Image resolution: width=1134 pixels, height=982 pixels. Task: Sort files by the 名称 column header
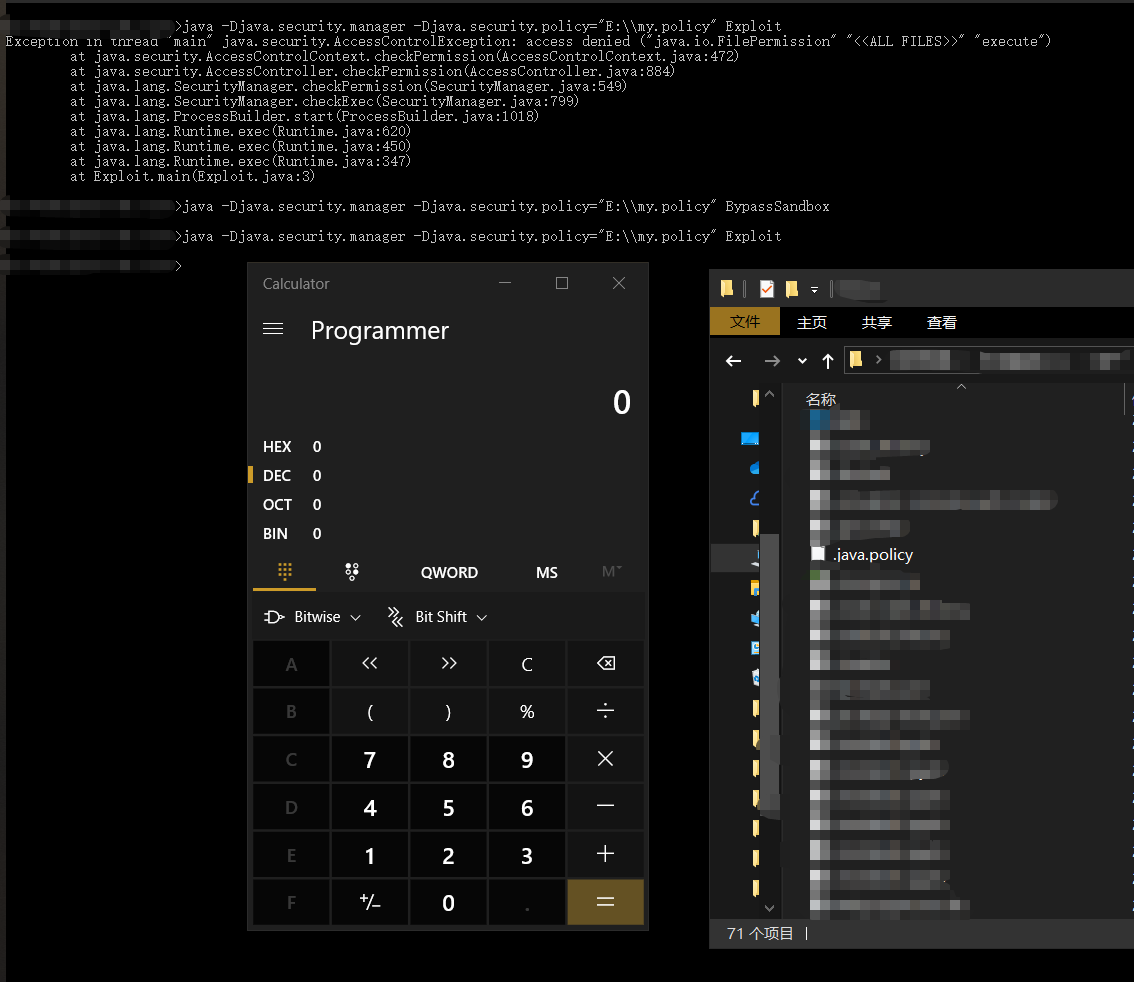[821, 399]
